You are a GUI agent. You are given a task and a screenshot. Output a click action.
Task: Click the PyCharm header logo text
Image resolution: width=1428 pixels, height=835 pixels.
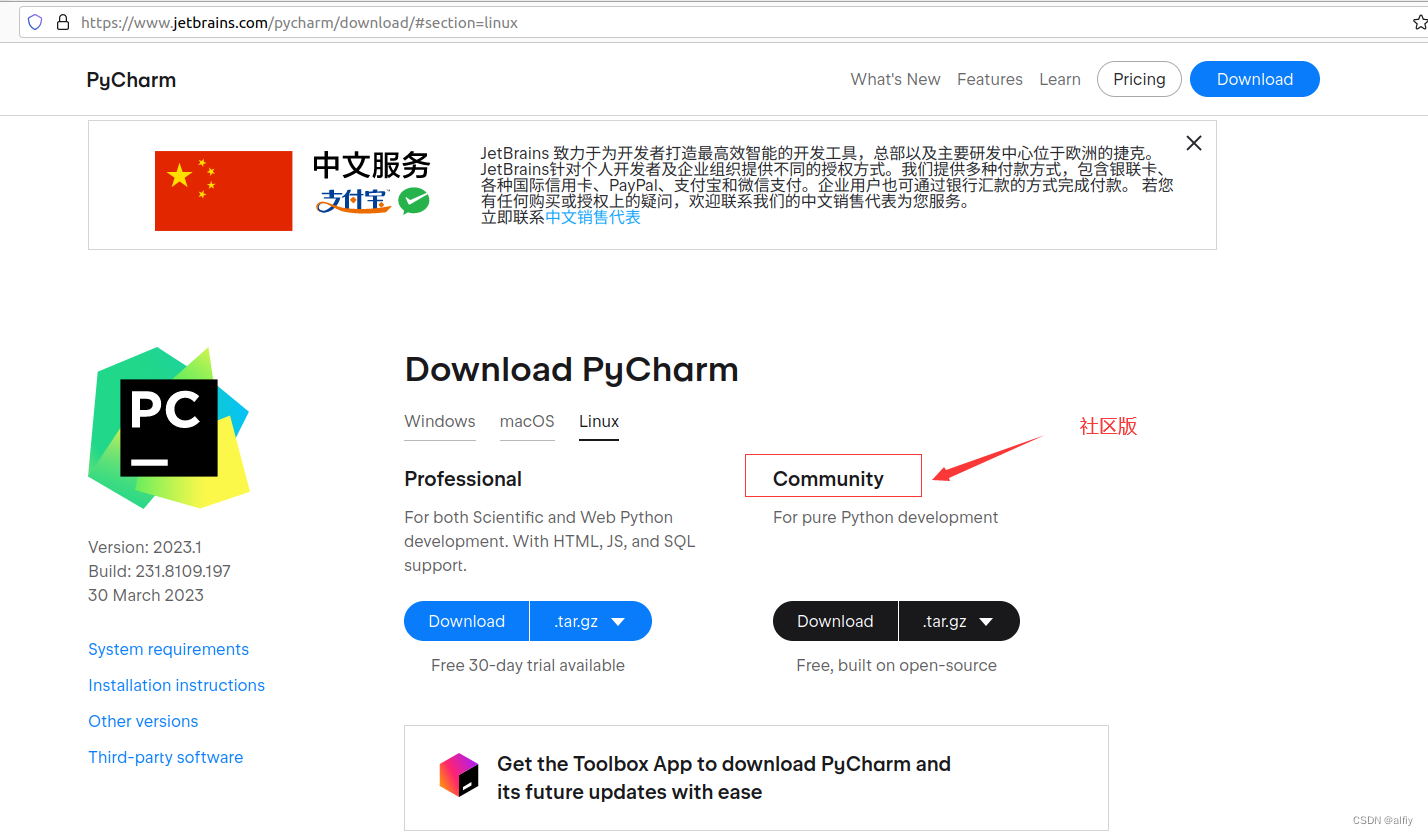[x=131, y=80]
